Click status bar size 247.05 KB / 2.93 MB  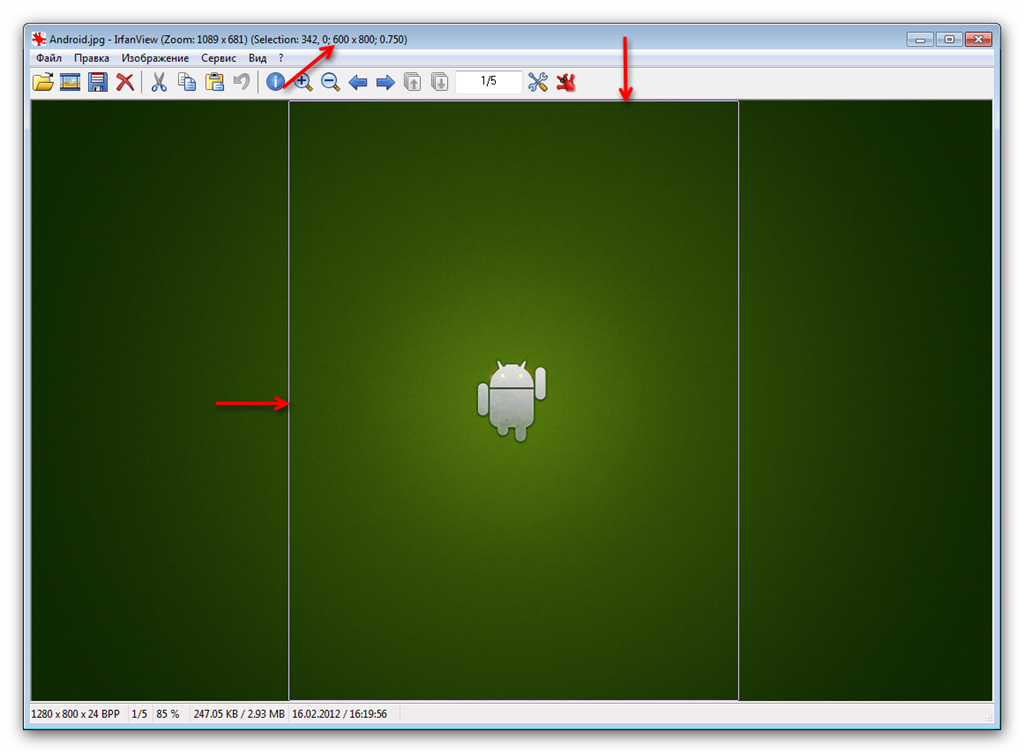239,714
